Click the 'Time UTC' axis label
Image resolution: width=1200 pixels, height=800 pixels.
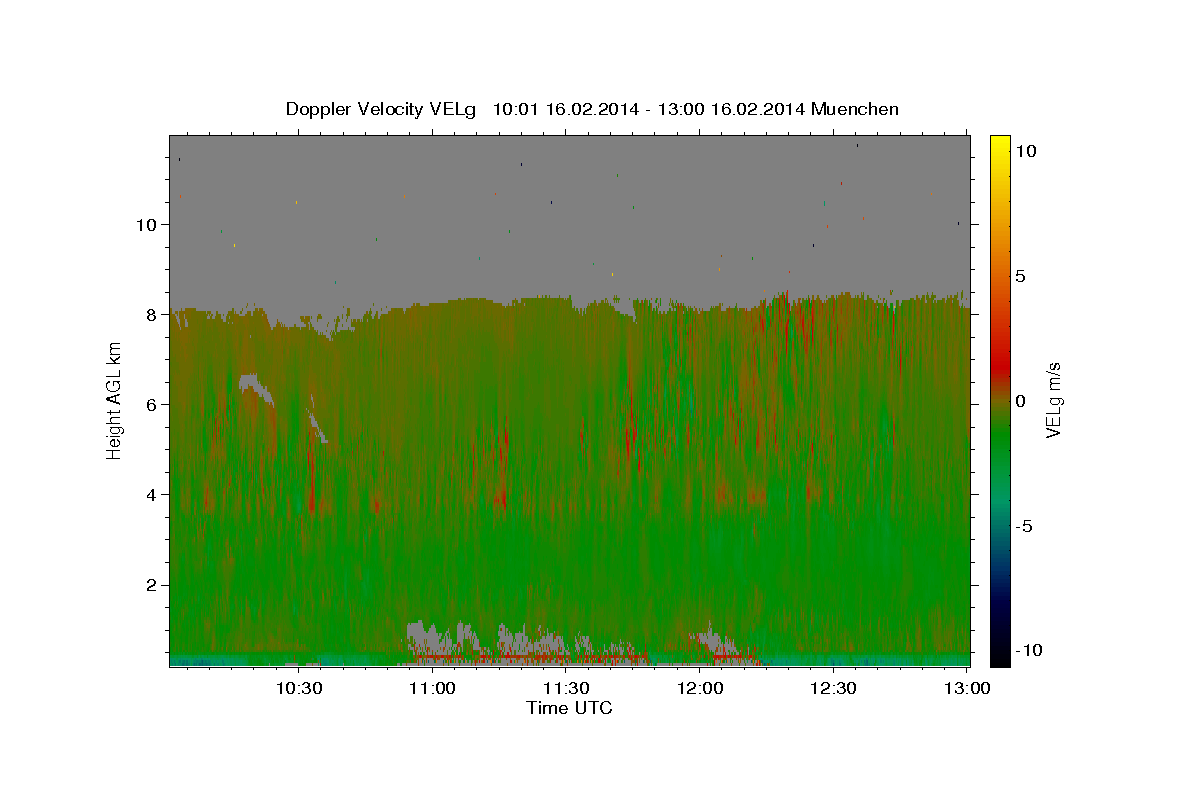pyautogui.click(x=569, y=708)
